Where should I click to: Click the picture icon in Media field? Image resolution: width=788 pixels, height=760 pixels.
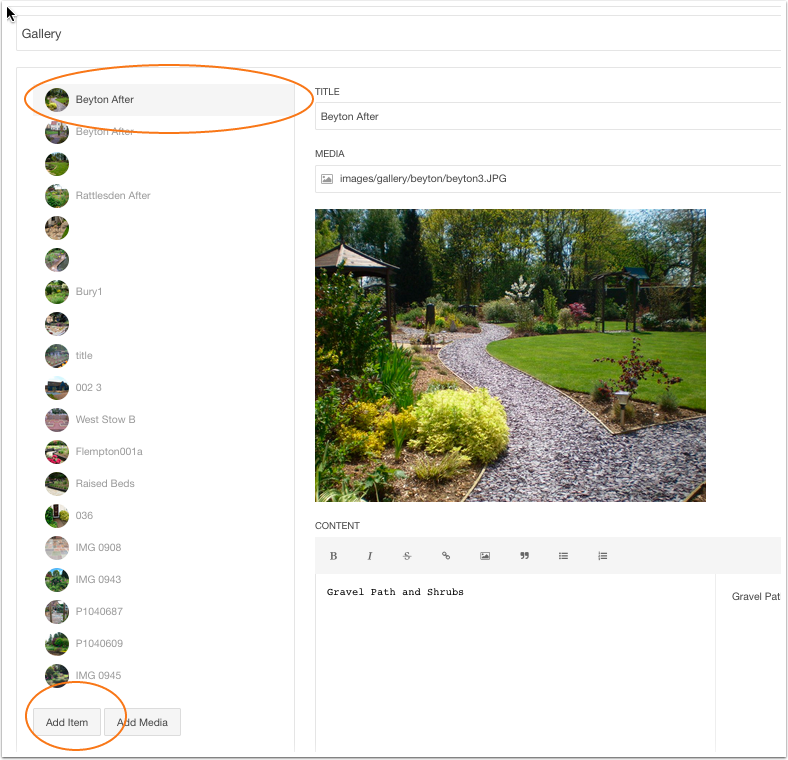(x=327, y=178)
